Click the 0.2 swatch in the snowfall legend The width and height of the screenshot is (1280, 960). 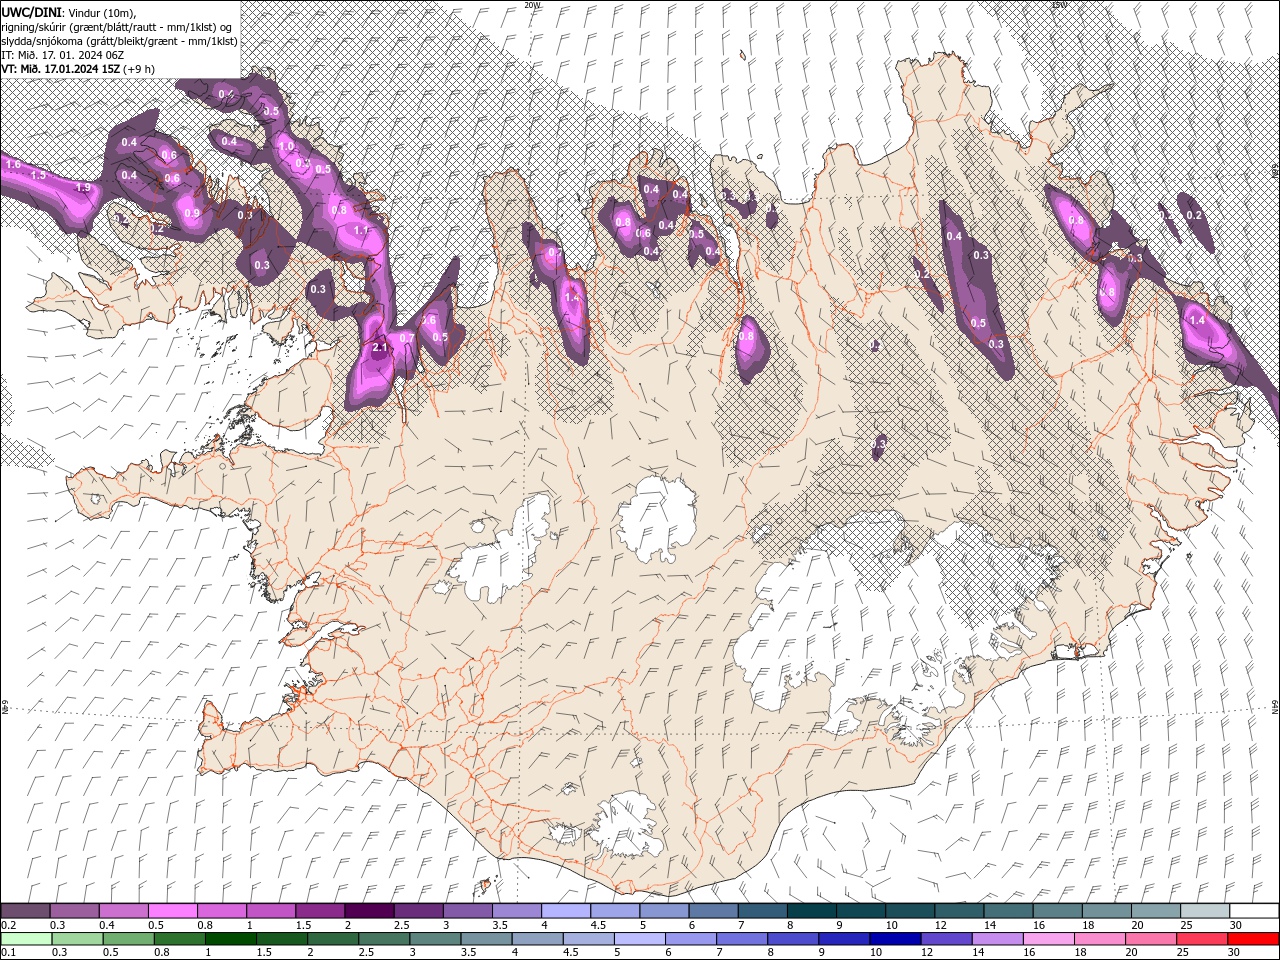pos(25,911)
